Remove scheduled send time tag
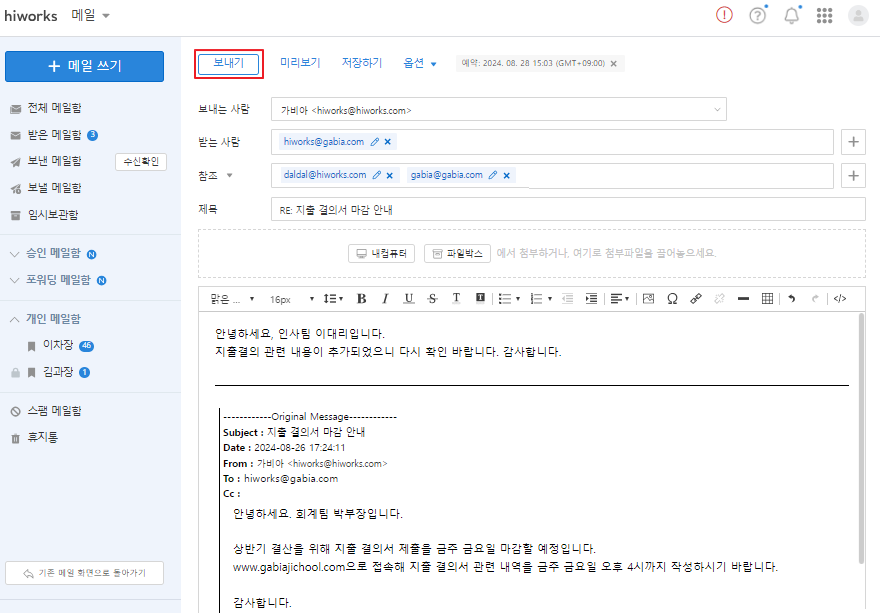 coord(614,63)
